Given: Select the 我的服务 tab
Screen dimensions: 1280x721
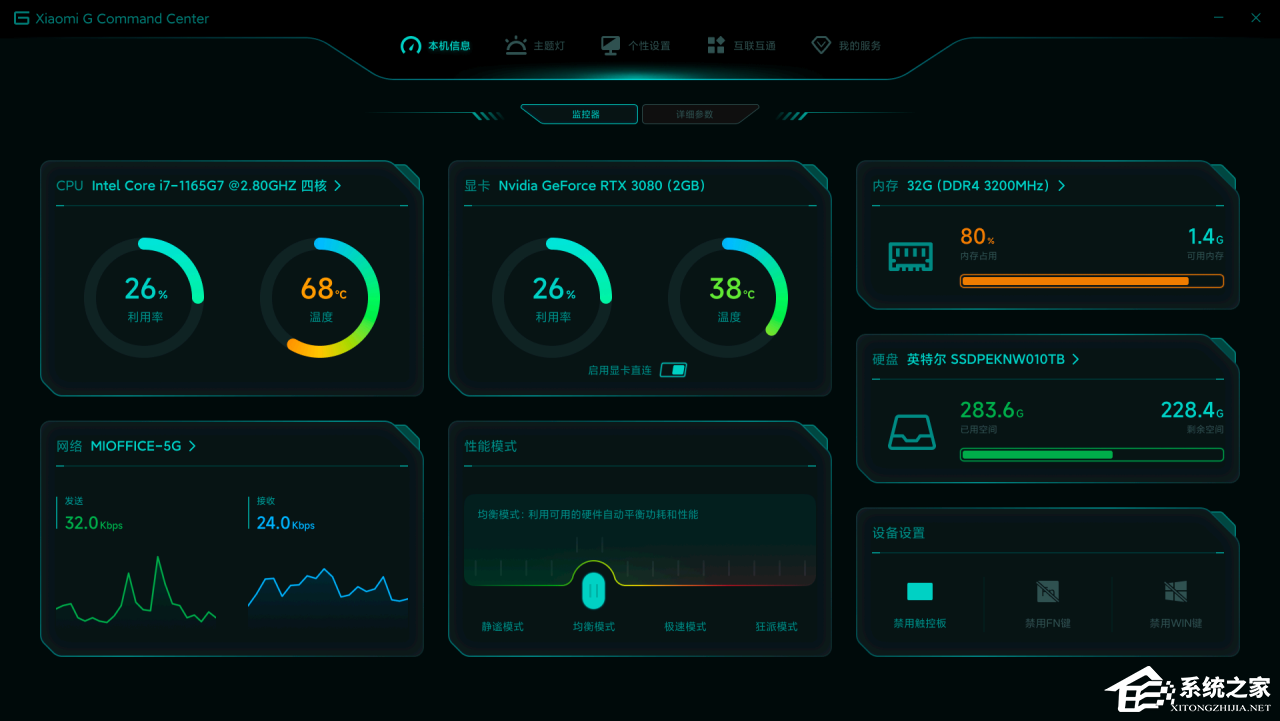Looking at the screenshot, I should [x=846, y=45].
